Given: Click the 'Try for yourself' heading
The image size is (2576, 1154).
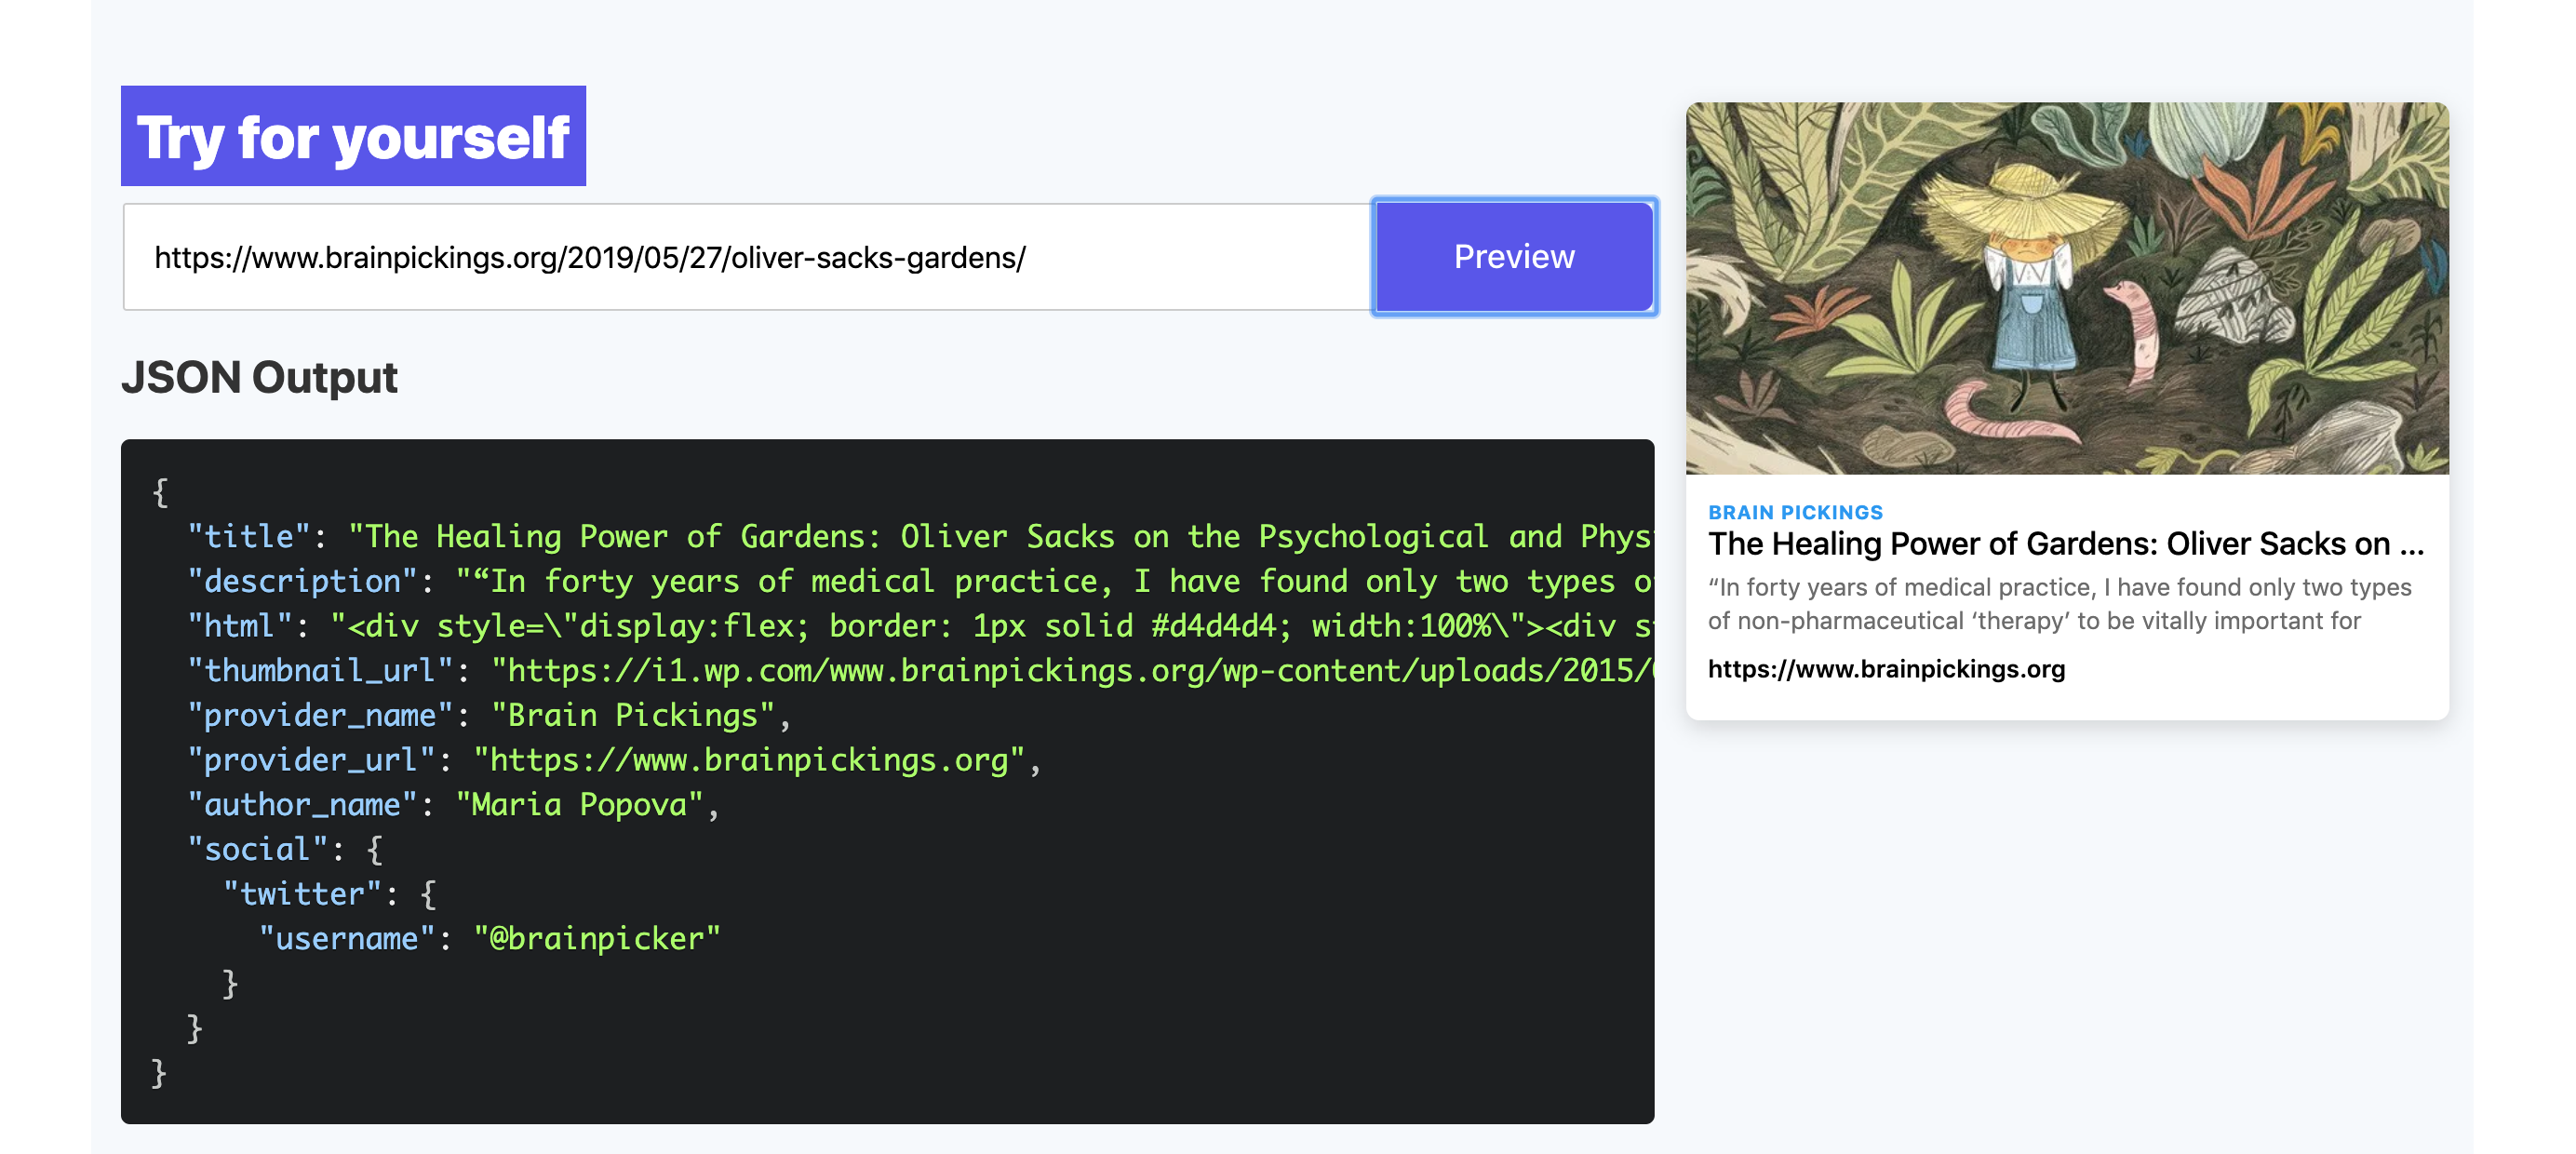Looking at the screenshot, I should tap(353, 137).
